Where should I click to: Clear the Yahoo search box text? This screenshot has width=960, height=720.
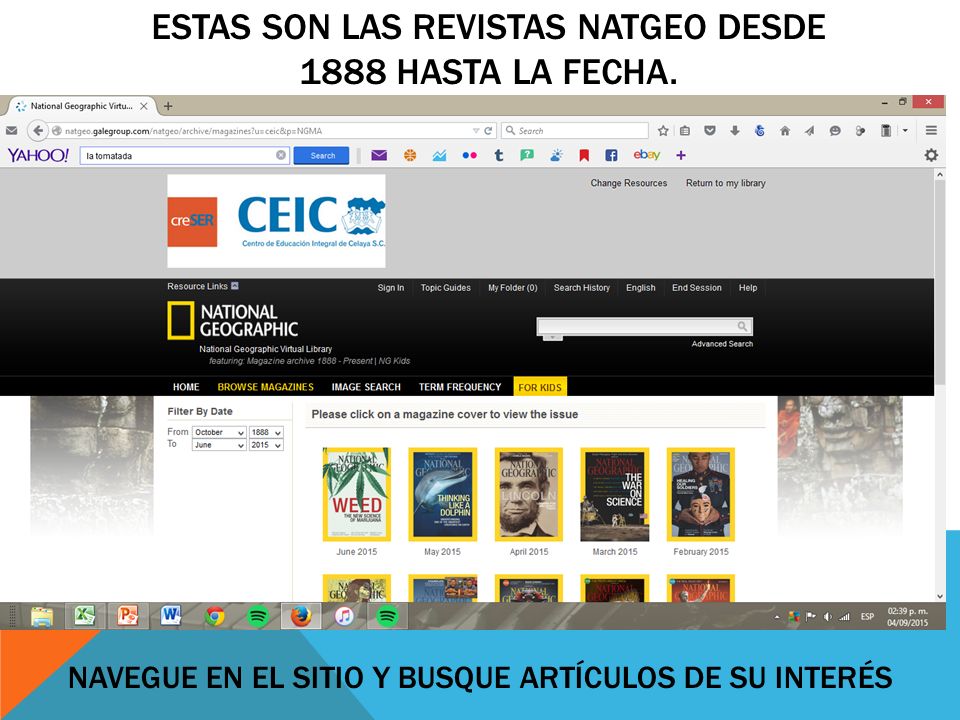280,156
